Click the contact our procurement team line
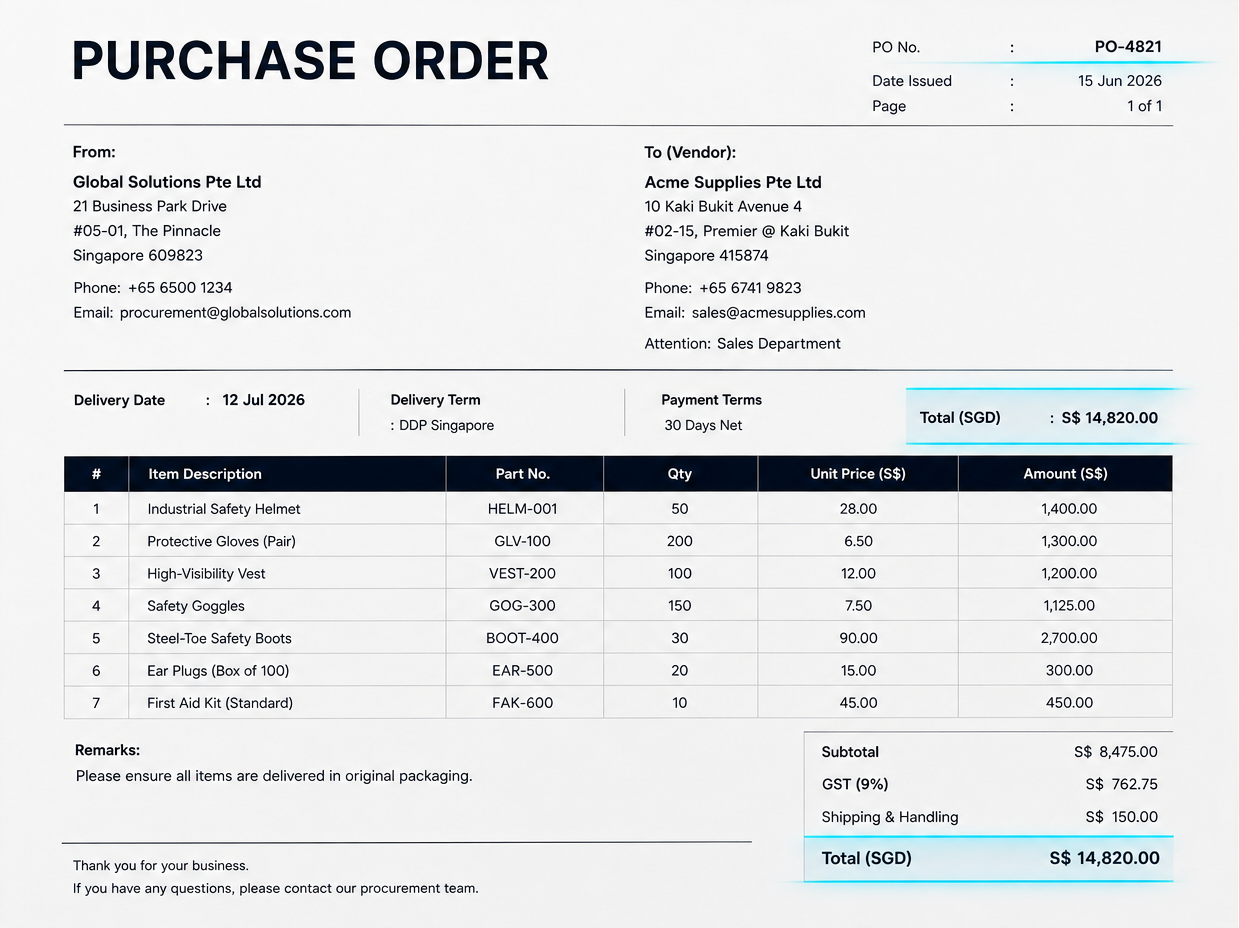Viewport: 1239px width, 928px height. (276, 888)
